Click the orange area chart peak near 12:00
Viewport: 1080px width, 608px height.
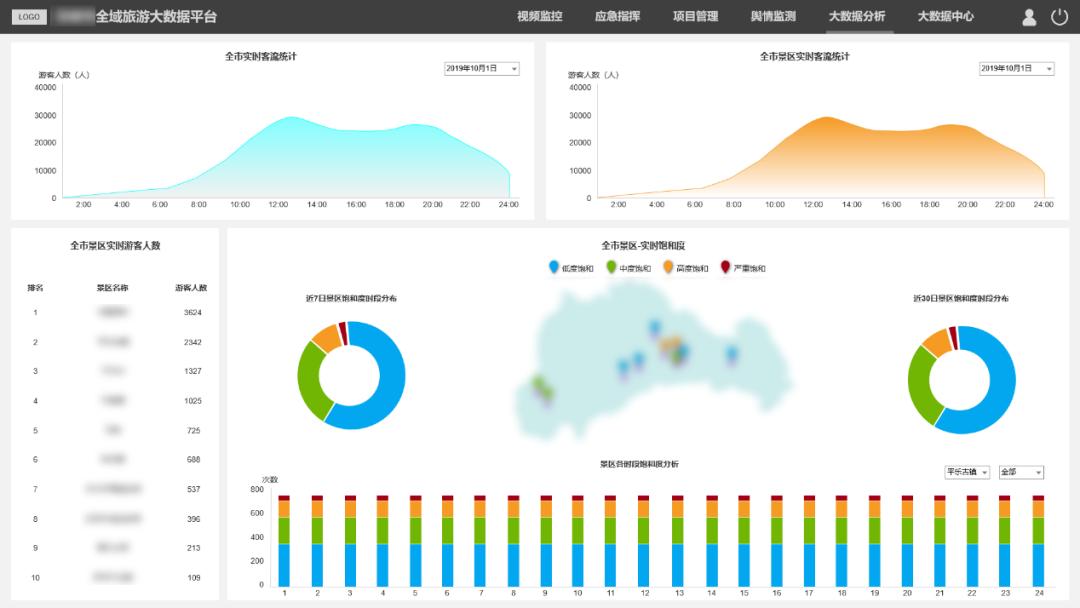pyautogui.click(x=825, y=118)
